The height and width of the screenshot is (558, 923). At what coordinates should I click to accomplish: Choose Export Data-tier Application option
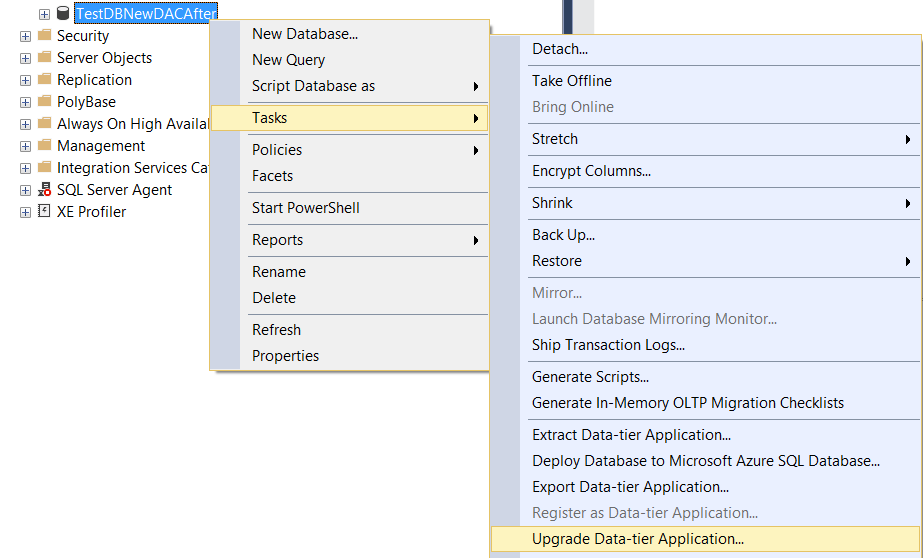pyautogui.click(x=630, y=487)
